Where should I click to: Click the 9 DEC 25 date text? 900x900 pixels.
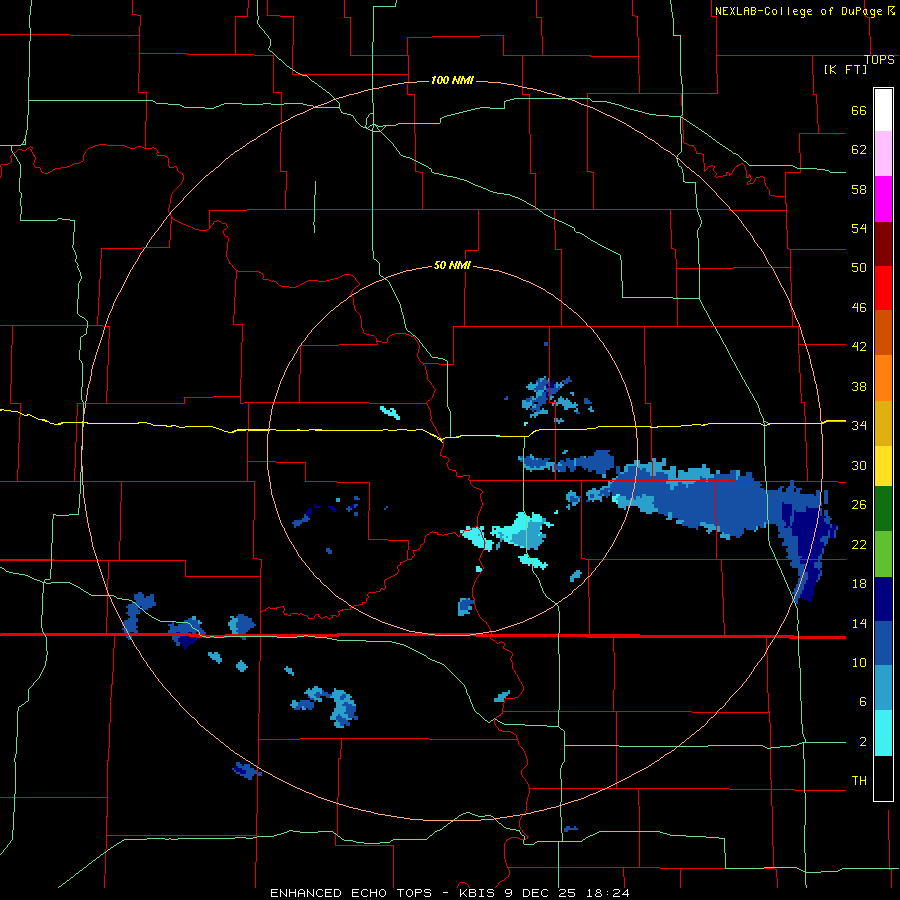click(x=542, y=893)
